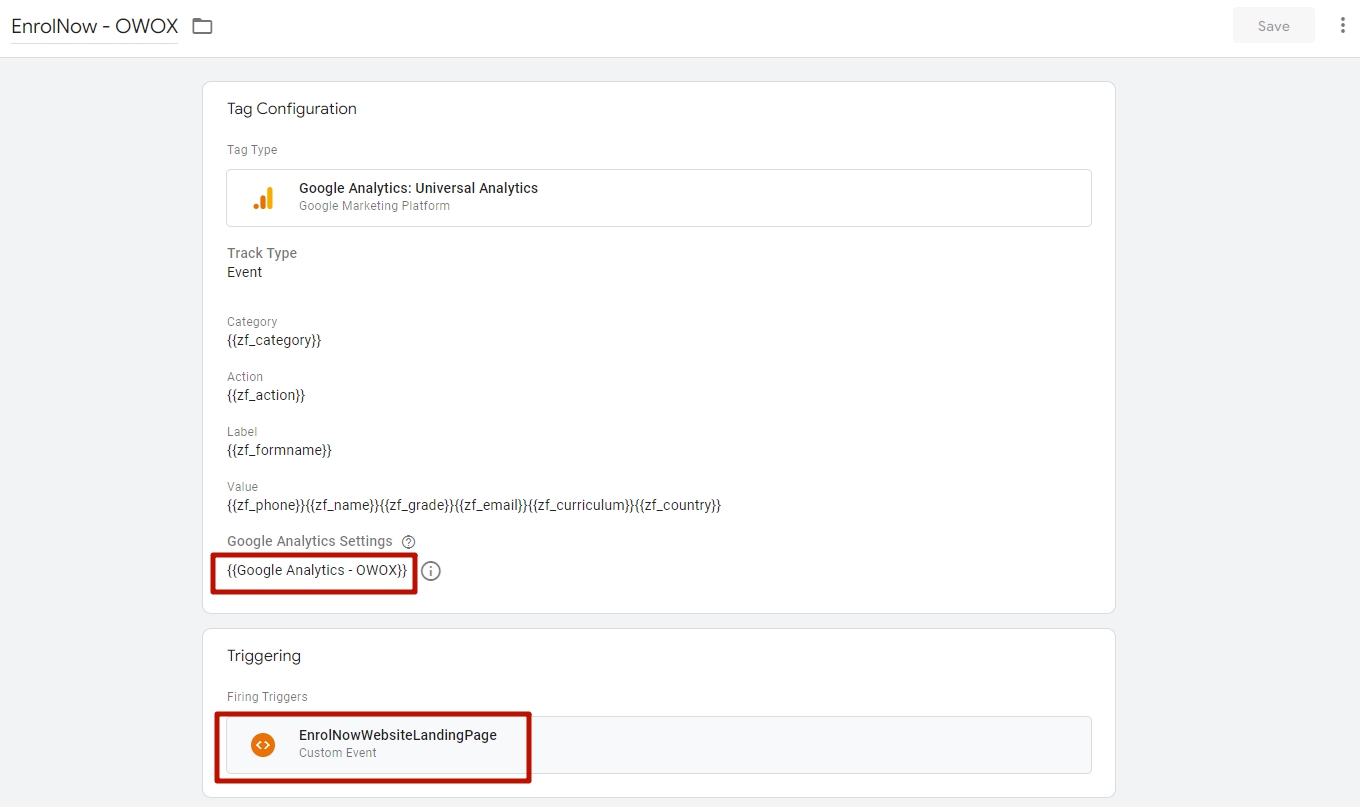Open the EnrolNowWebsiteLandingPage firing trigger
Image resolution: width=1360 pixels, height=807 pixels.
pos(397,735)
